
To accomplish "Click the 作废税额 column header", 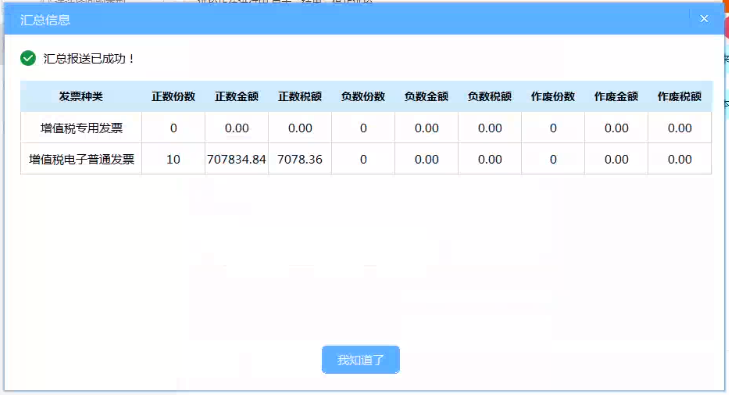I will (679, 97).
